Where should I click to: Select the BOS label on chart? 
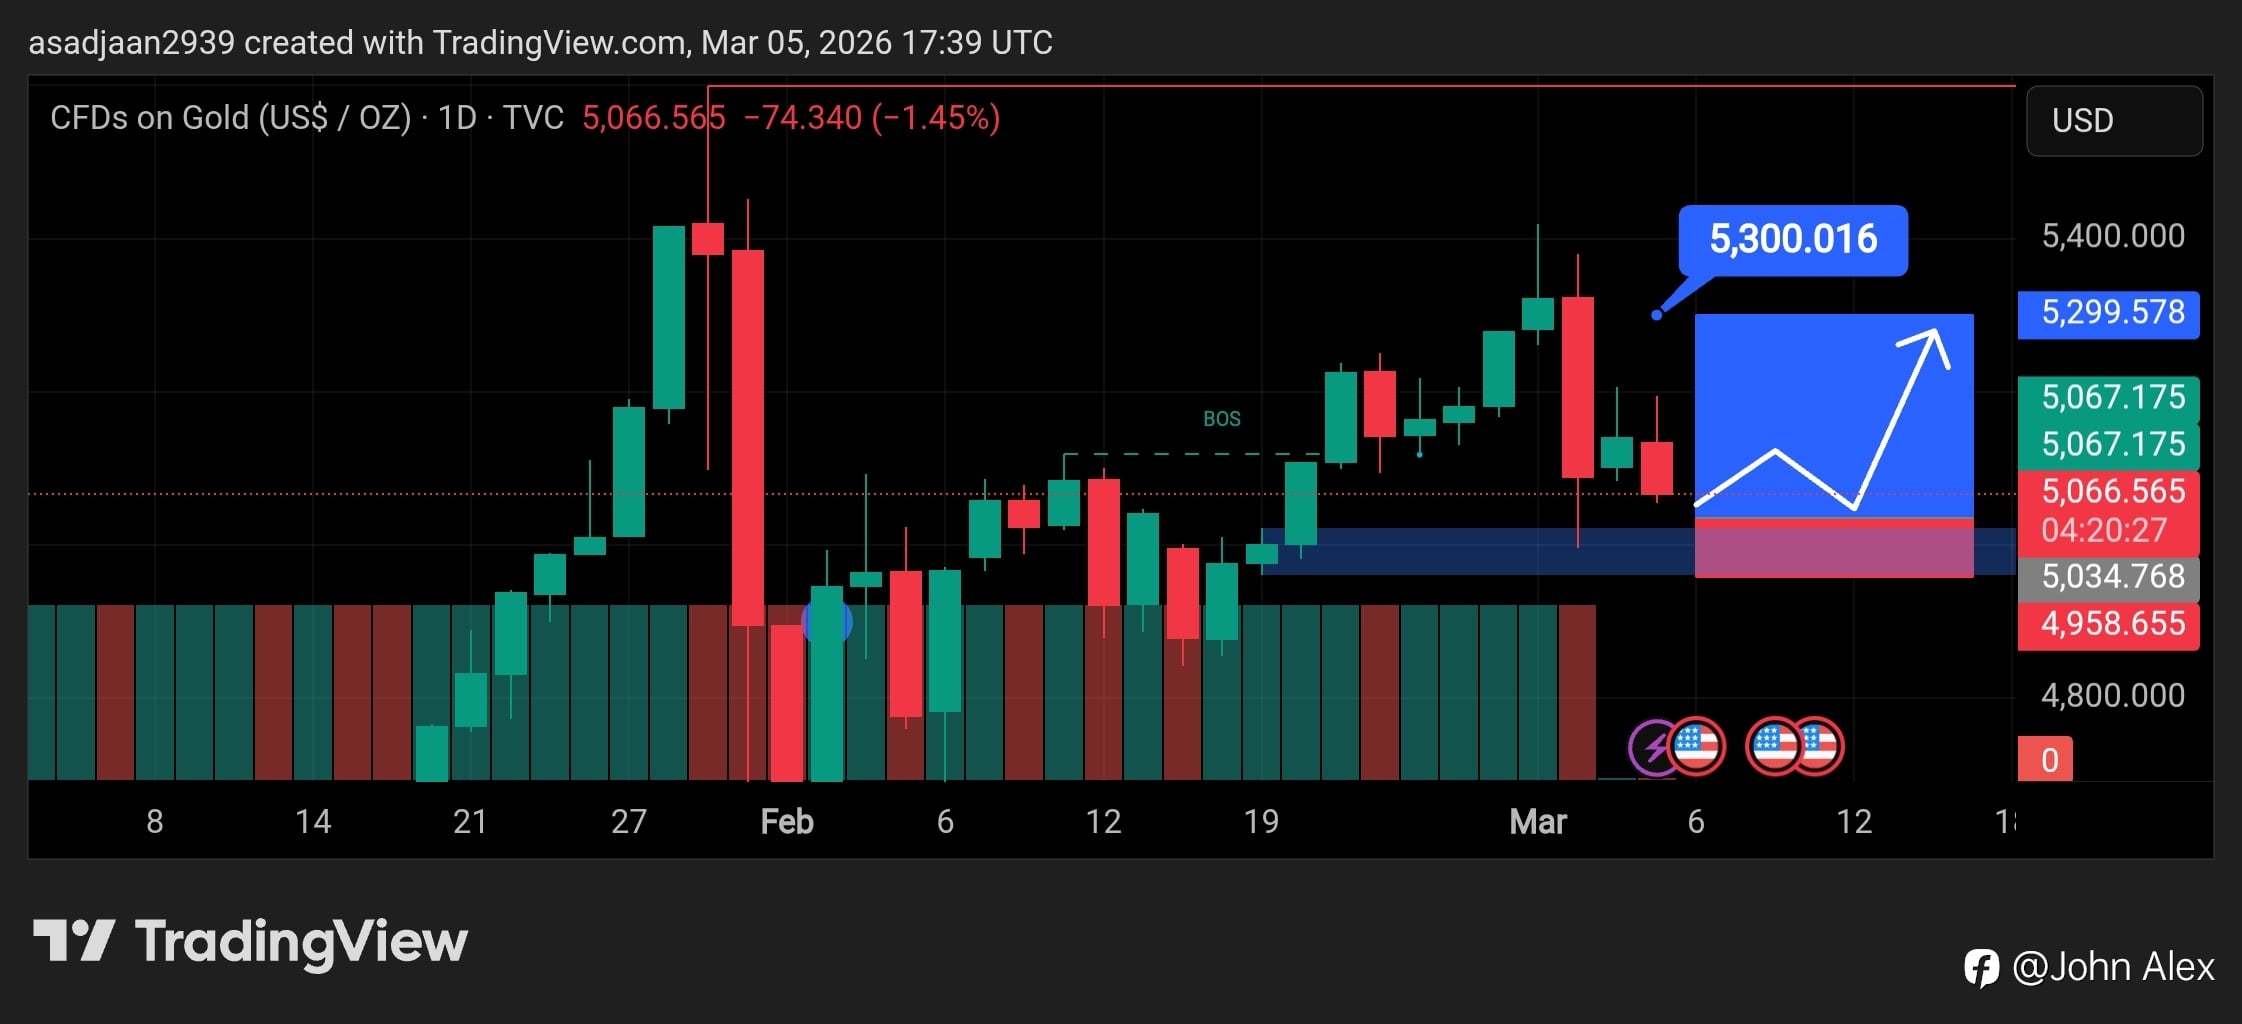click(1221, 419)
